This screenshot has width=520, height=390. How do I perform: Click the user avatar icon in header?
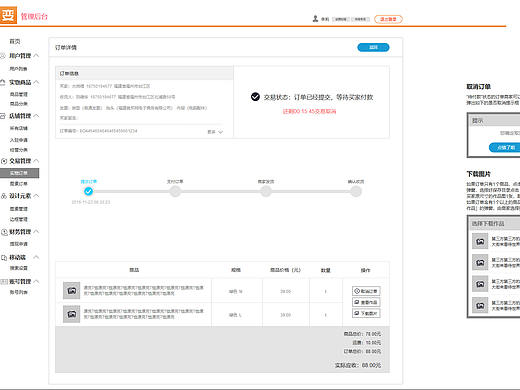point(315,19)
